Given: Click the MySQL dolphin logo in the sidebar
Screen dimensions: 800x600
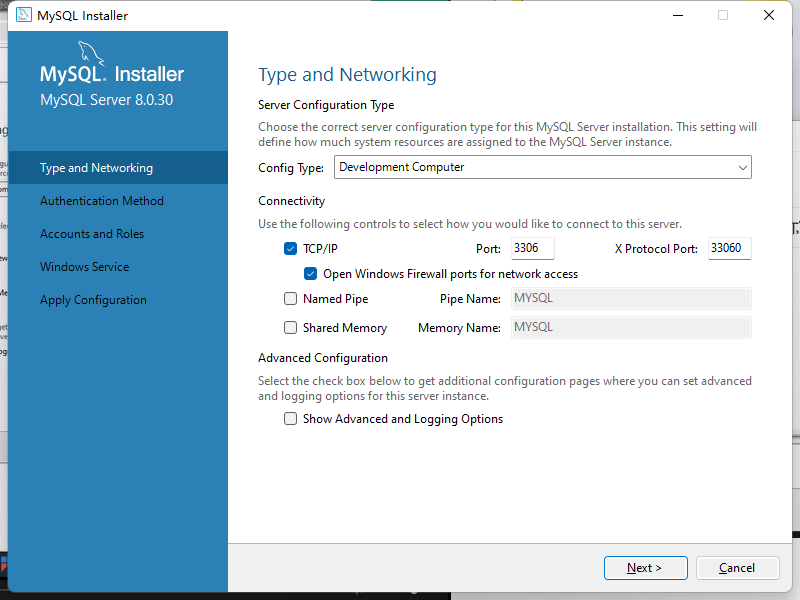Looking at the screenshot, I should tap(91, 54).
